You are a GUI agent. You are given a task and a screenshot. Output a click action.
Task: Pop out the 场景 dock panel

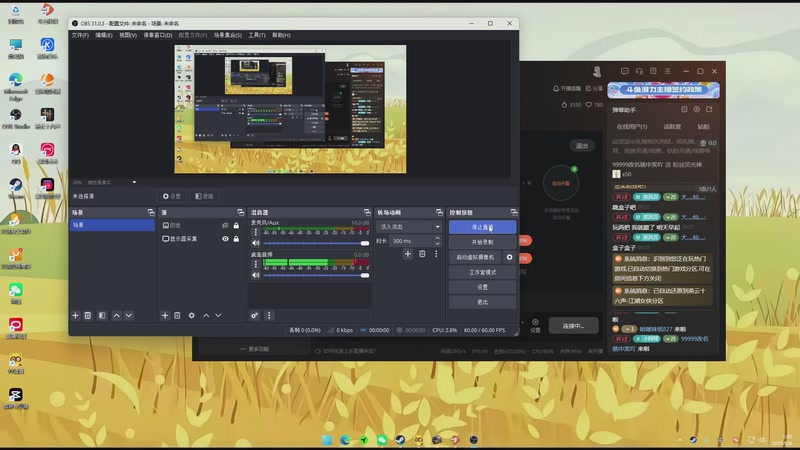coord(151,212)
